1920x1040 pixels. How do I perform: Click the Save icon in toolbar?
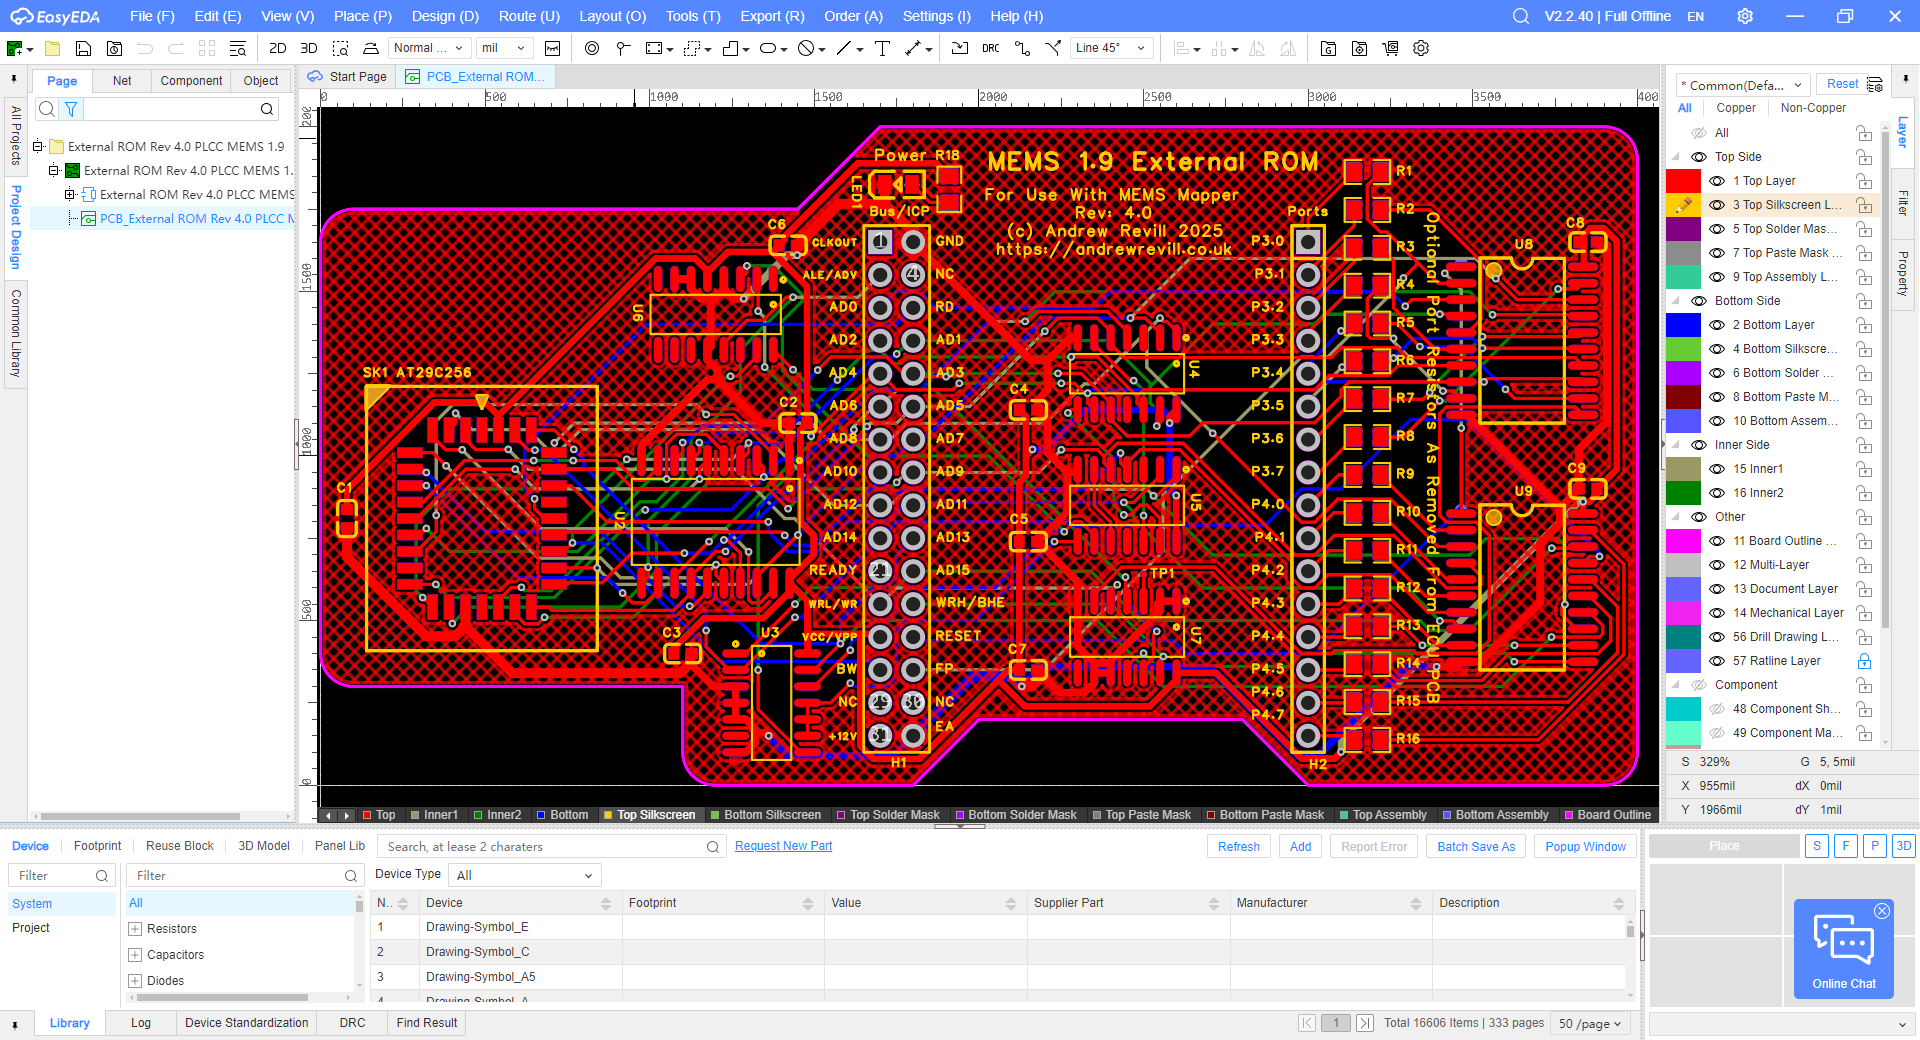point(84,48)
